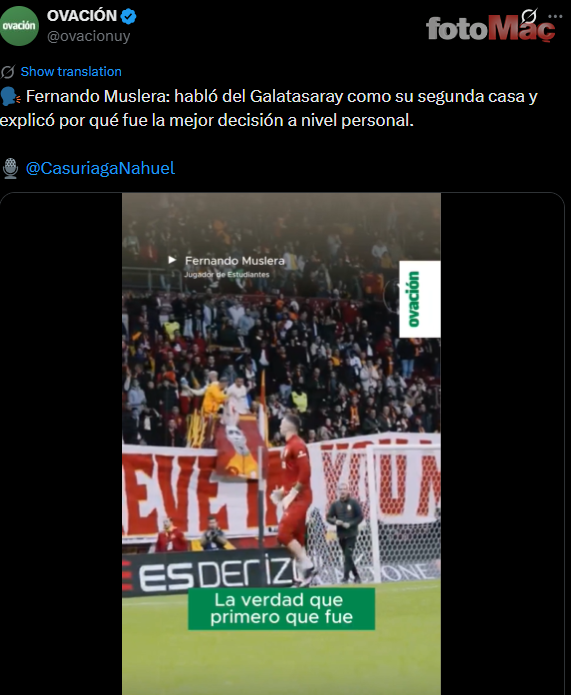Click the speaking head emoji in tweet
Viewport: 571px width, 695px height.
click(x=11, y=97)
